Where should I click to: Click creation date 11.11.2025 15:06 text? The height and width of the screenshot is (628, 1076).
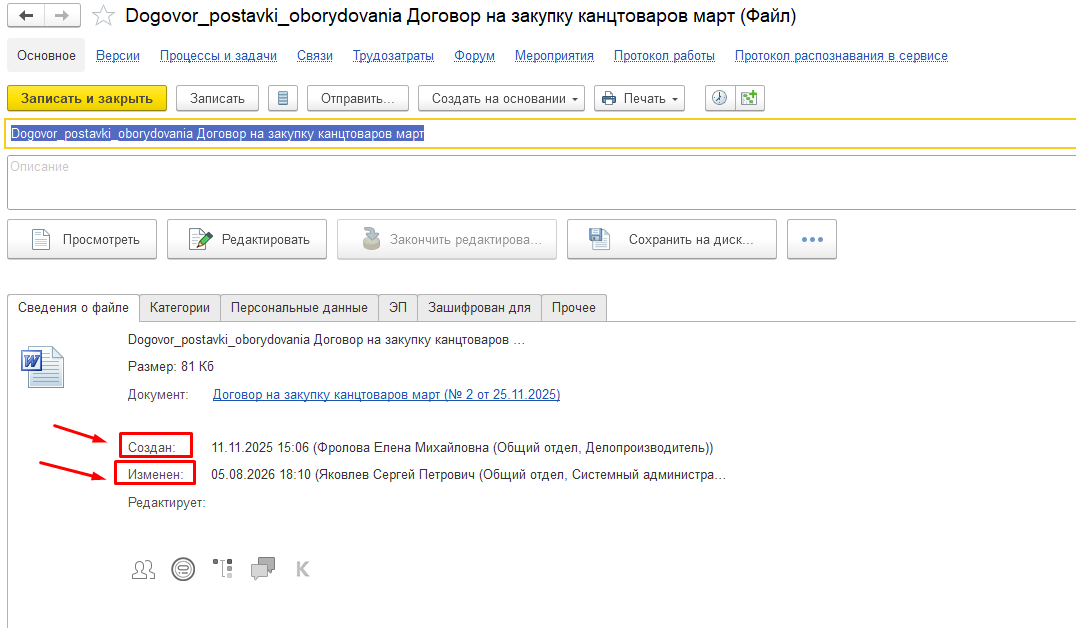(260, 447)
